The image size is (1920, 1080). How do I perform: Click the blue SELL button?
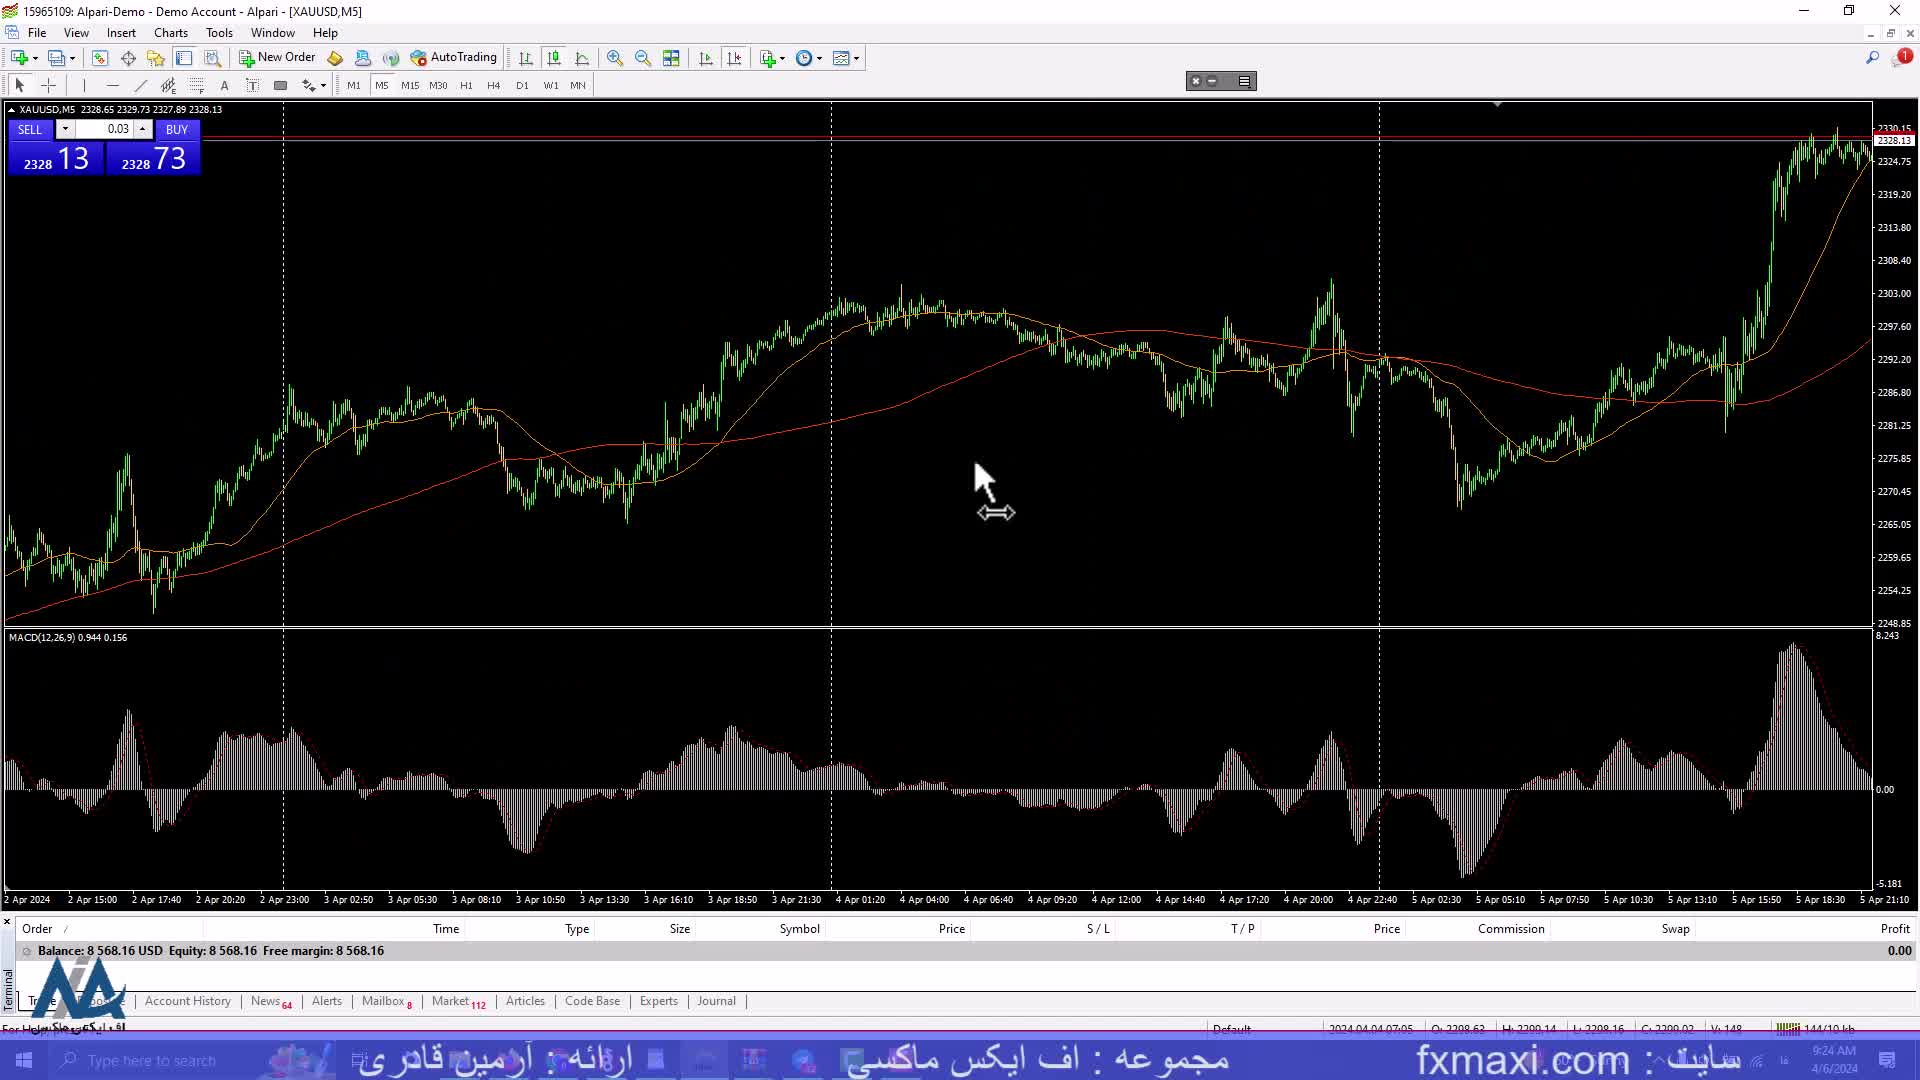tap(30, 130)
